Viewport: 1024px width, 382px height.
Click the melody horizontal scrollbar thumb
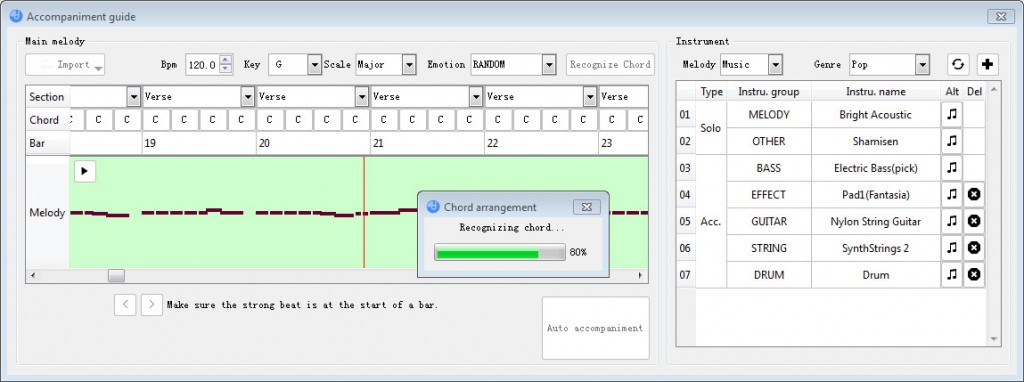click(116, 276)
